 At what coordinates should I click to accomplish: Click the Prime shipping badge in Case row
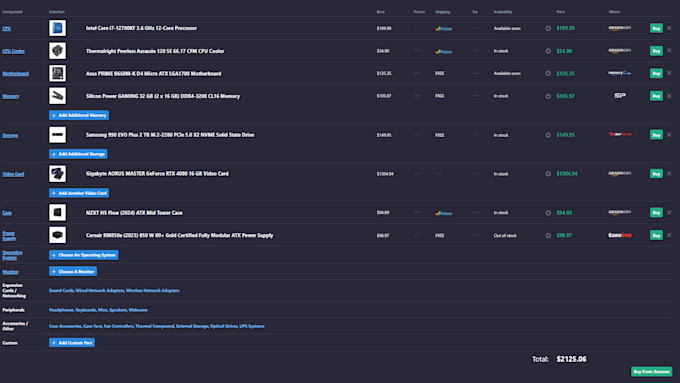pos(443,213)
